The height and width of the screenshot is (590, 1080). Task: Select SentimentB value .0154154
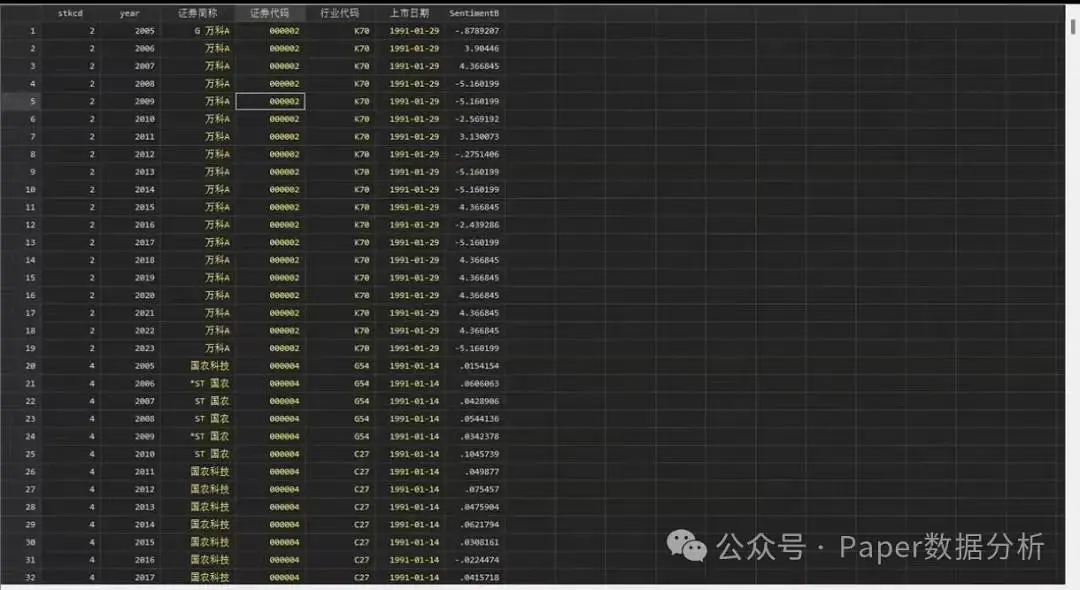pos(479,366)
